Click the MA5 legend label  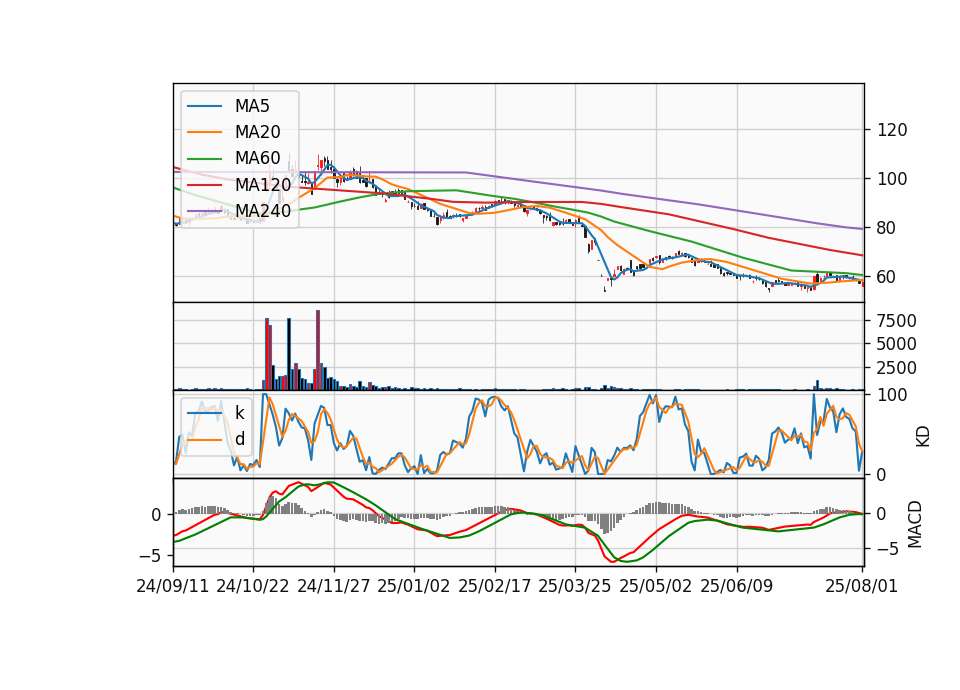click(252, 106)
